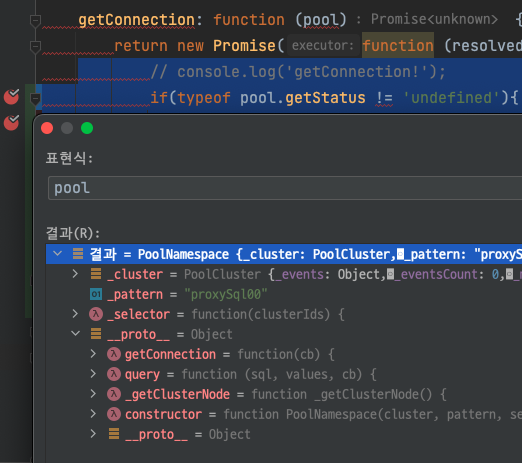Toggle breakpoint on the typeof pool.getStatus line
Image resolution: width=522 pixels, height=463 pixels.
coord(11,97)
